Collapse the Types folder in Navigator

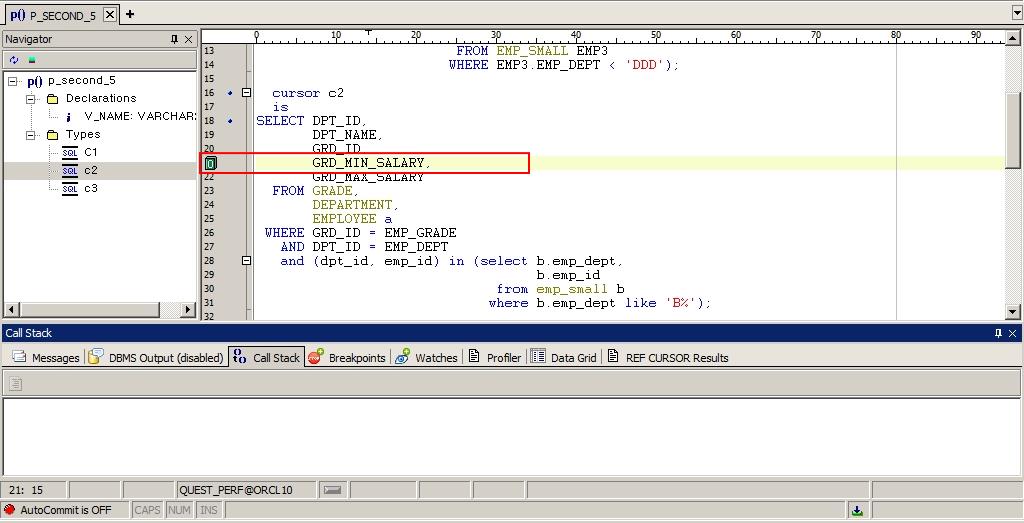click(x=33, y=135)
